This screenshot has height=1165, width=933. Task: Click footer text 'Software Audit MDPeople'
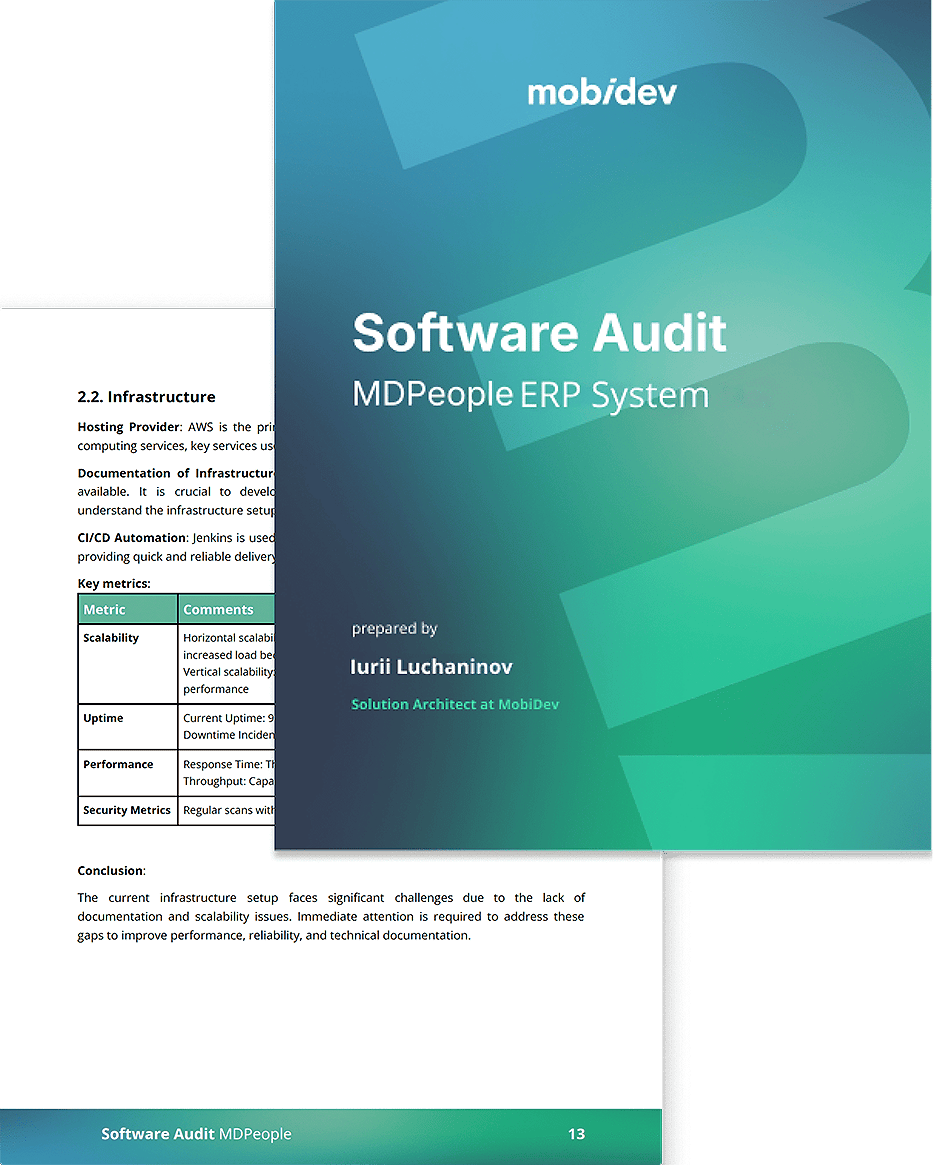tap(196, 1134)
